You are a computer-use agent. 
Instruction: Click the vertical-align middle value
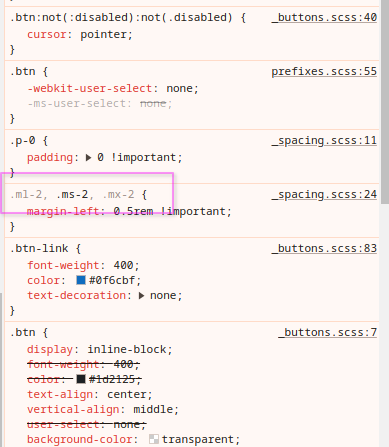click(153, 409)
